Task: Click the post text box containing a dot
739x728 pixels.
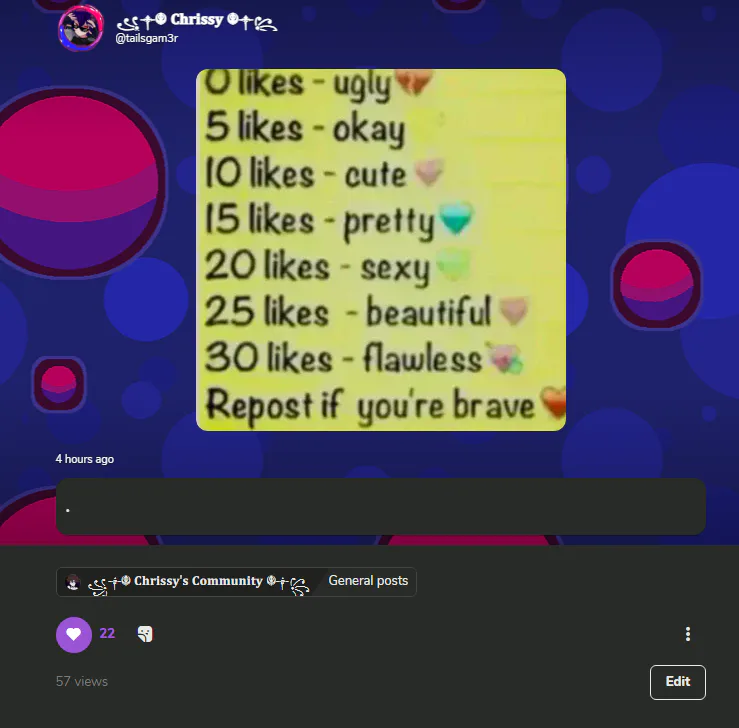Action: [381, 507]
